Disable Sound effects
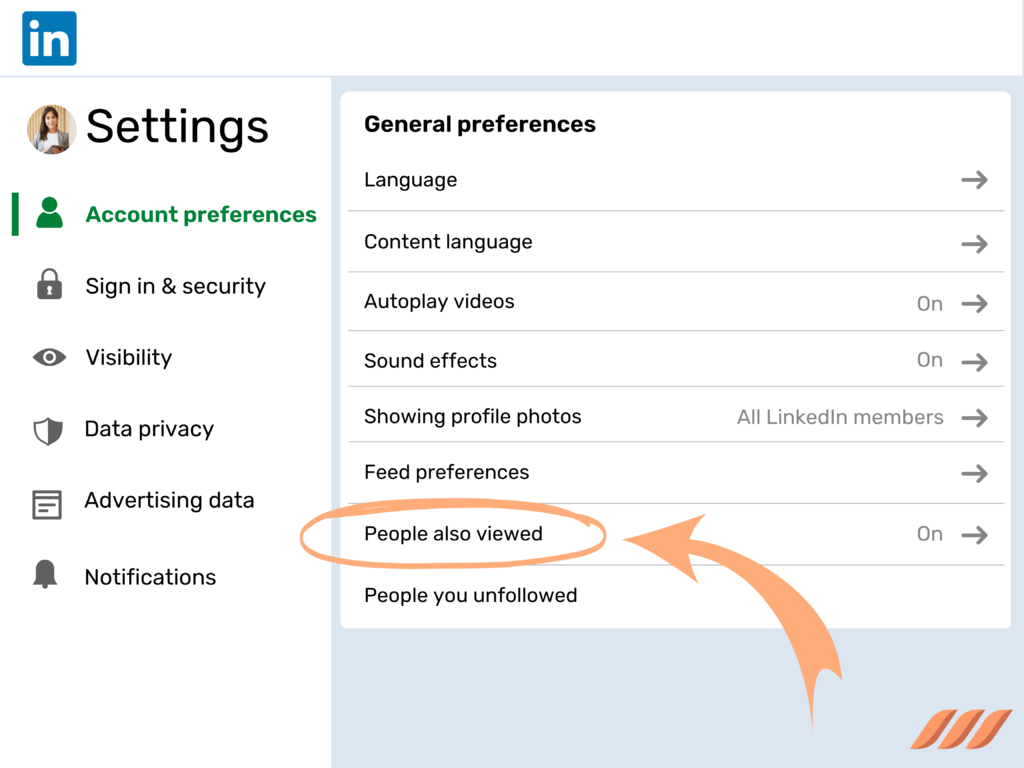Image resolution: width=1024 pixels, height=768 pixels. tap(928, 361)
